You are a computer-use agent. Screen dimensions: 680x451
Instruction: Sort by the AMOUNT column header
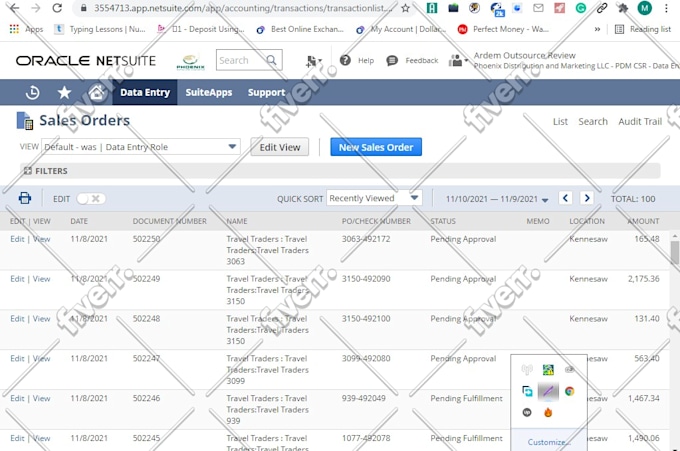click(x=643, y=221)
